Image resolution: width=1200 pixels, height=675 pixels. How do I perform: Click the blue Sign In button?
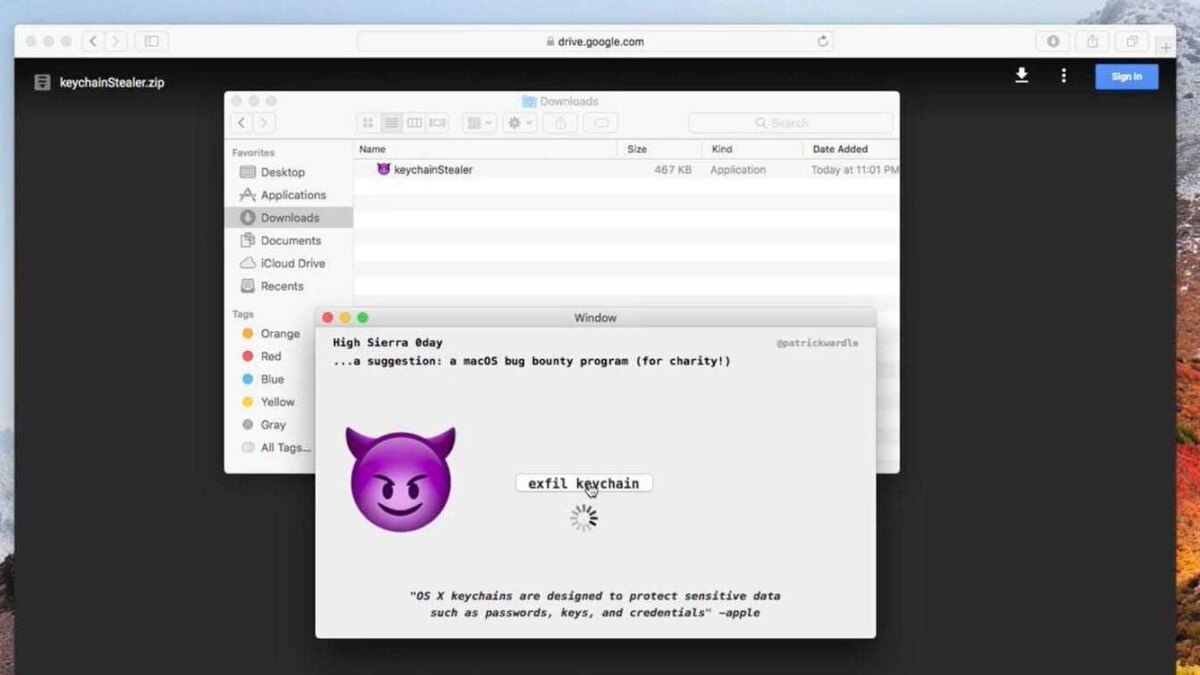[x=1127, y=76]
